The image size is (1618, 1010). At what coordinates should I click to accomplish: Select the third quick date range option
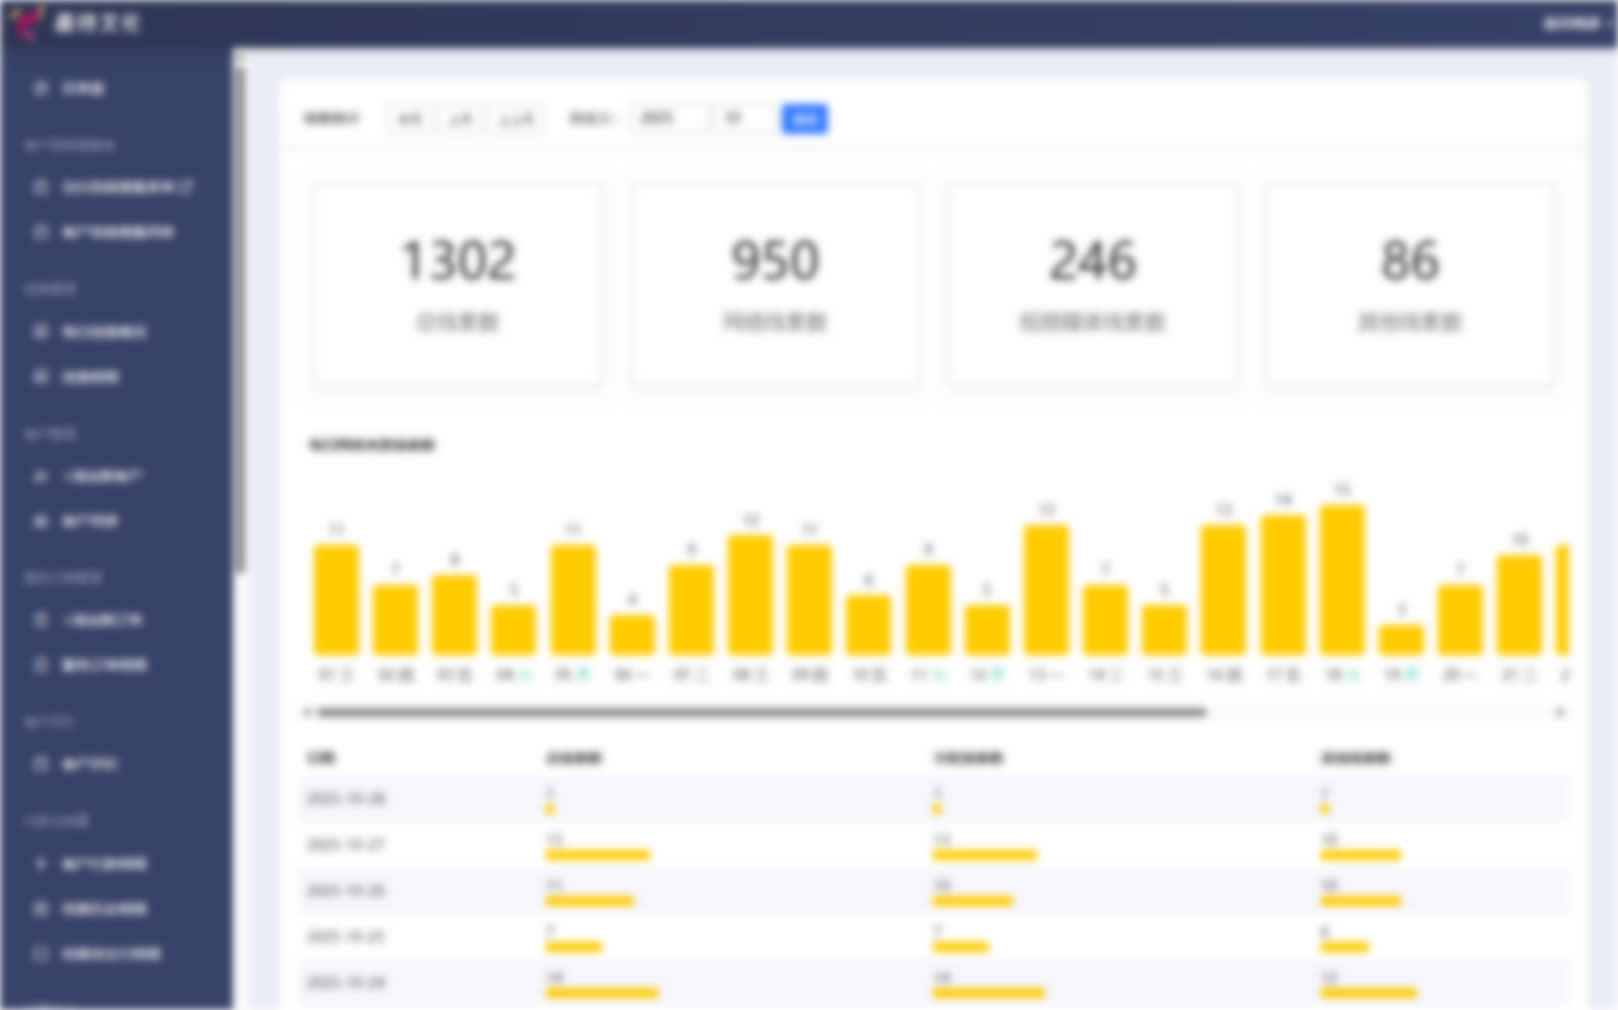(x=516, y=119)
